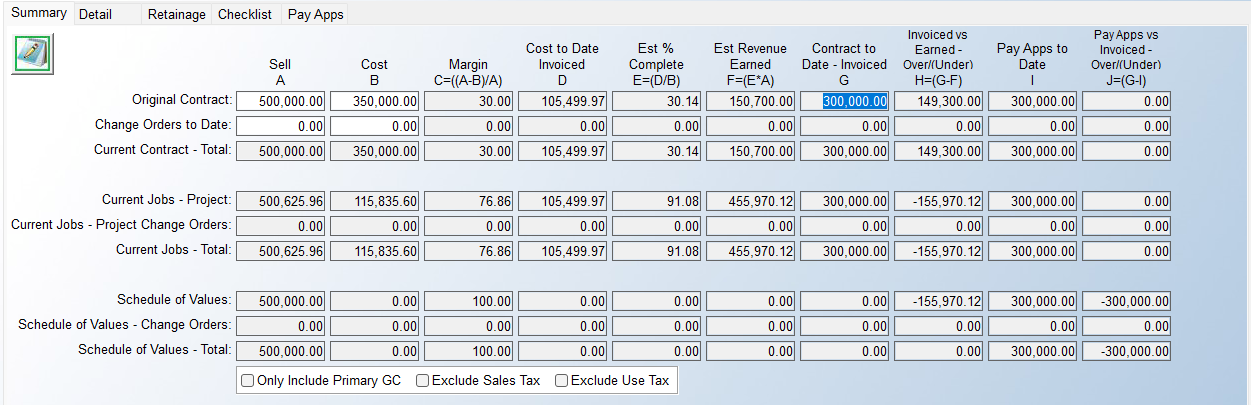Click the Current Jobs - Total Est Revenue Earned field

pos(751,250)
